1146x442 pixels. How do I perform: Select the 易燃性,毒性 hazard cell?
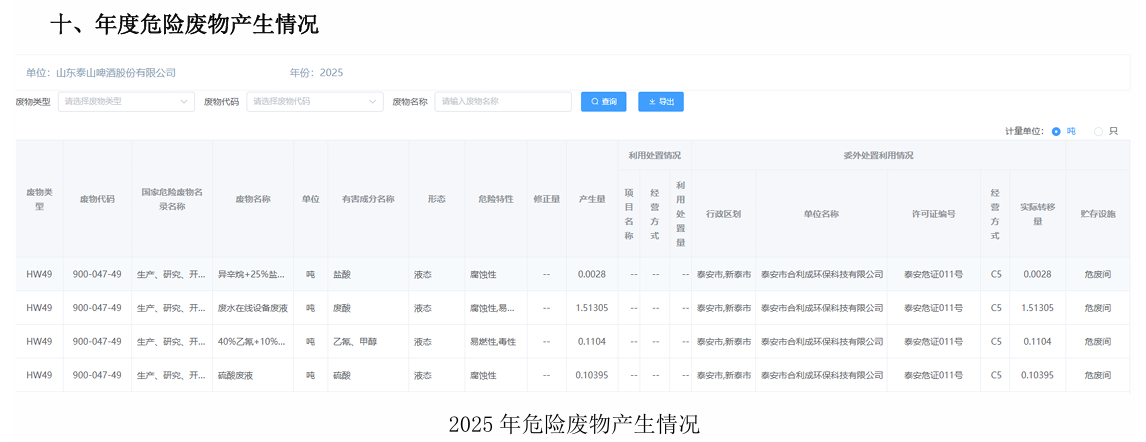[x=493, y=342]
